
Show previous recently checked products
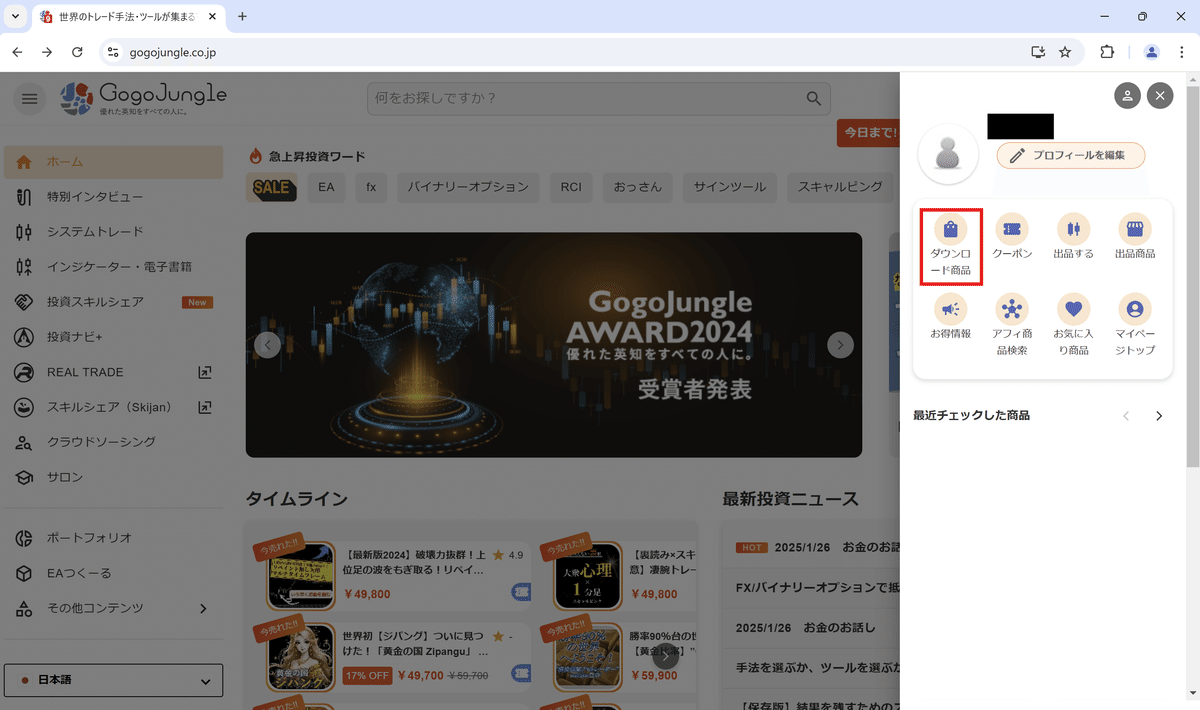(x=1127, y=416)
